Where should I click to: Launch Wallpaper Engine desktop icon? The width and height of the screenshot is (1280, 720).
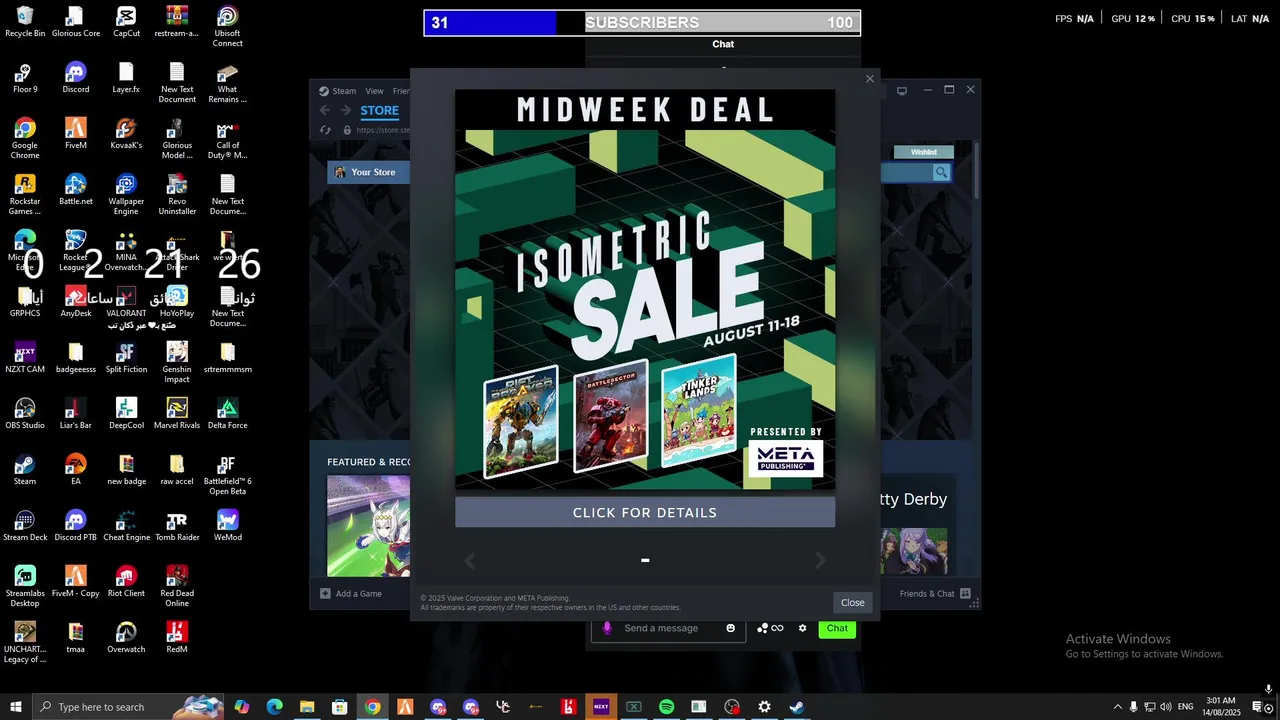point(126,195)
